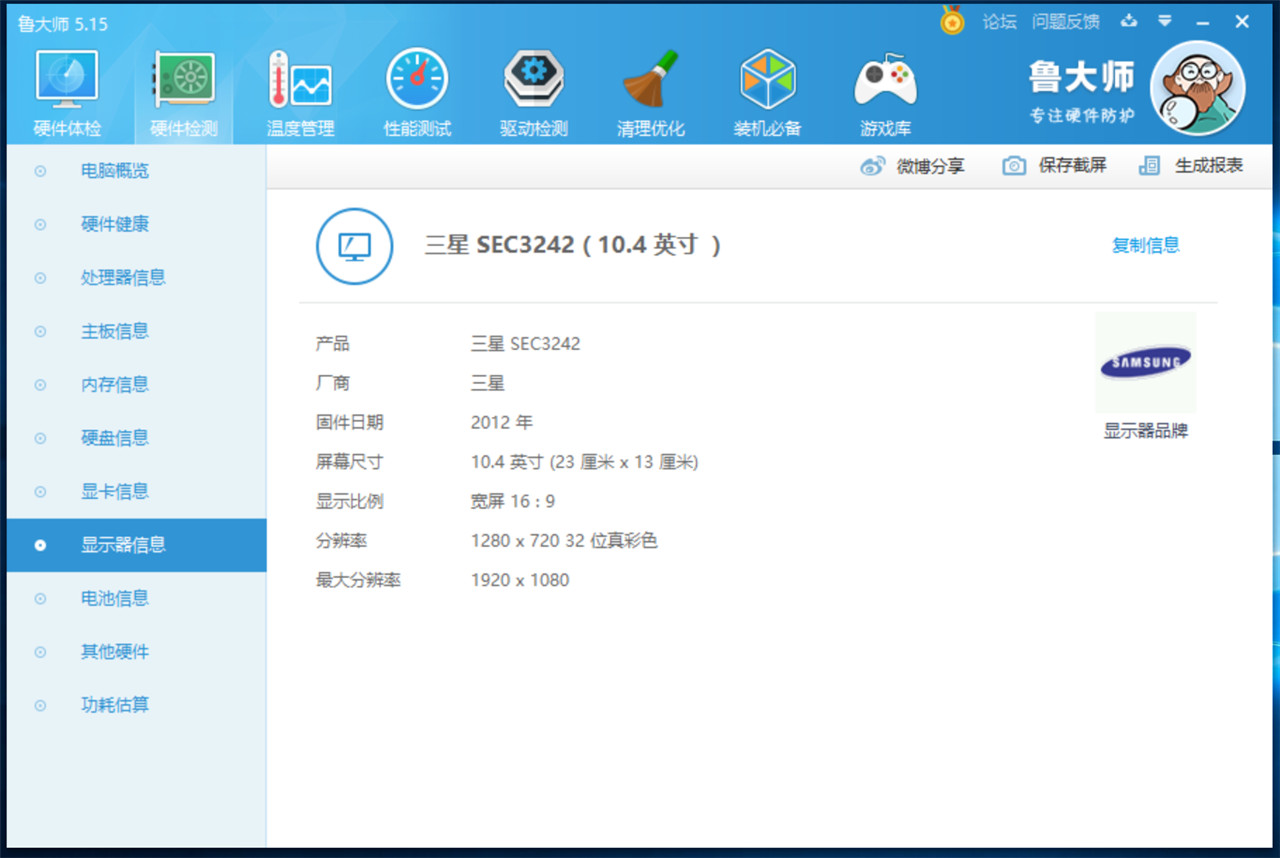Click the 分辨率 label

pyautogui.click(x=342, y=541)
